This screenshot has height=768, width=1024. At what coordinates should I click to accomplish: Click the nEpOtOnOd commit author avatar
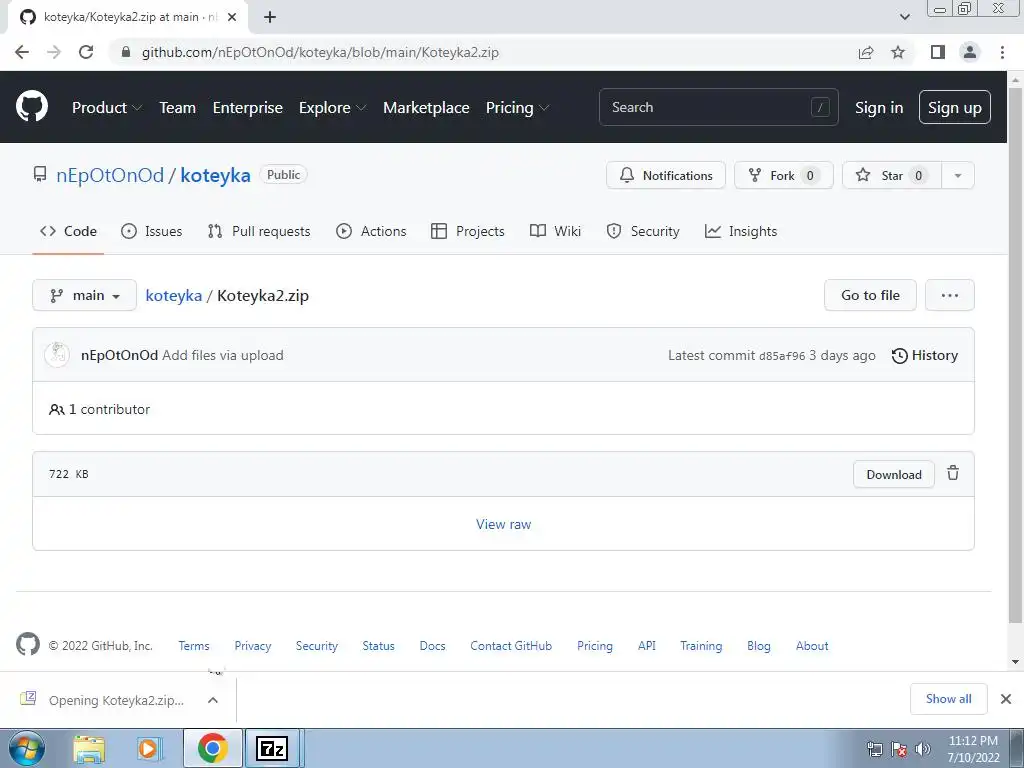coord(57,355)
